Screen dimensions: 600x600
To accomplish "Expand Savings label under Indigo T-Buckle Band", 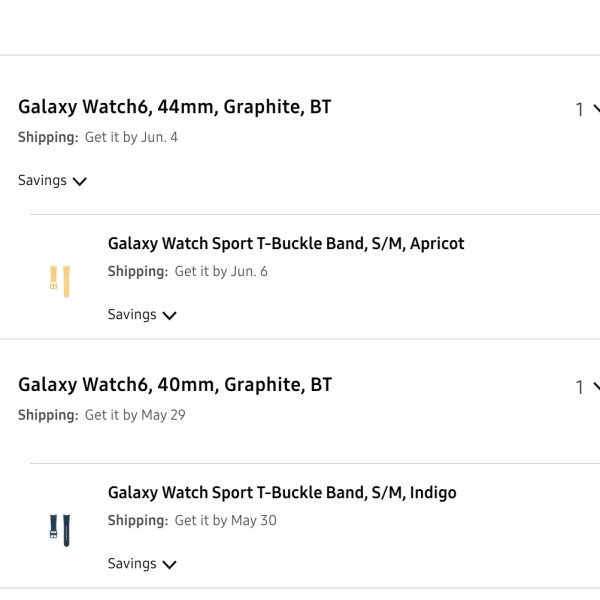I will (x=132, y=564).
